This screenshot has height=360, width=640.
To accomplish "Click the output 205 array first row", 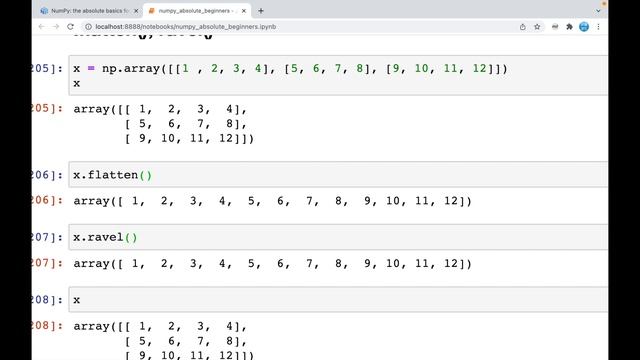I will pos(160,109).
